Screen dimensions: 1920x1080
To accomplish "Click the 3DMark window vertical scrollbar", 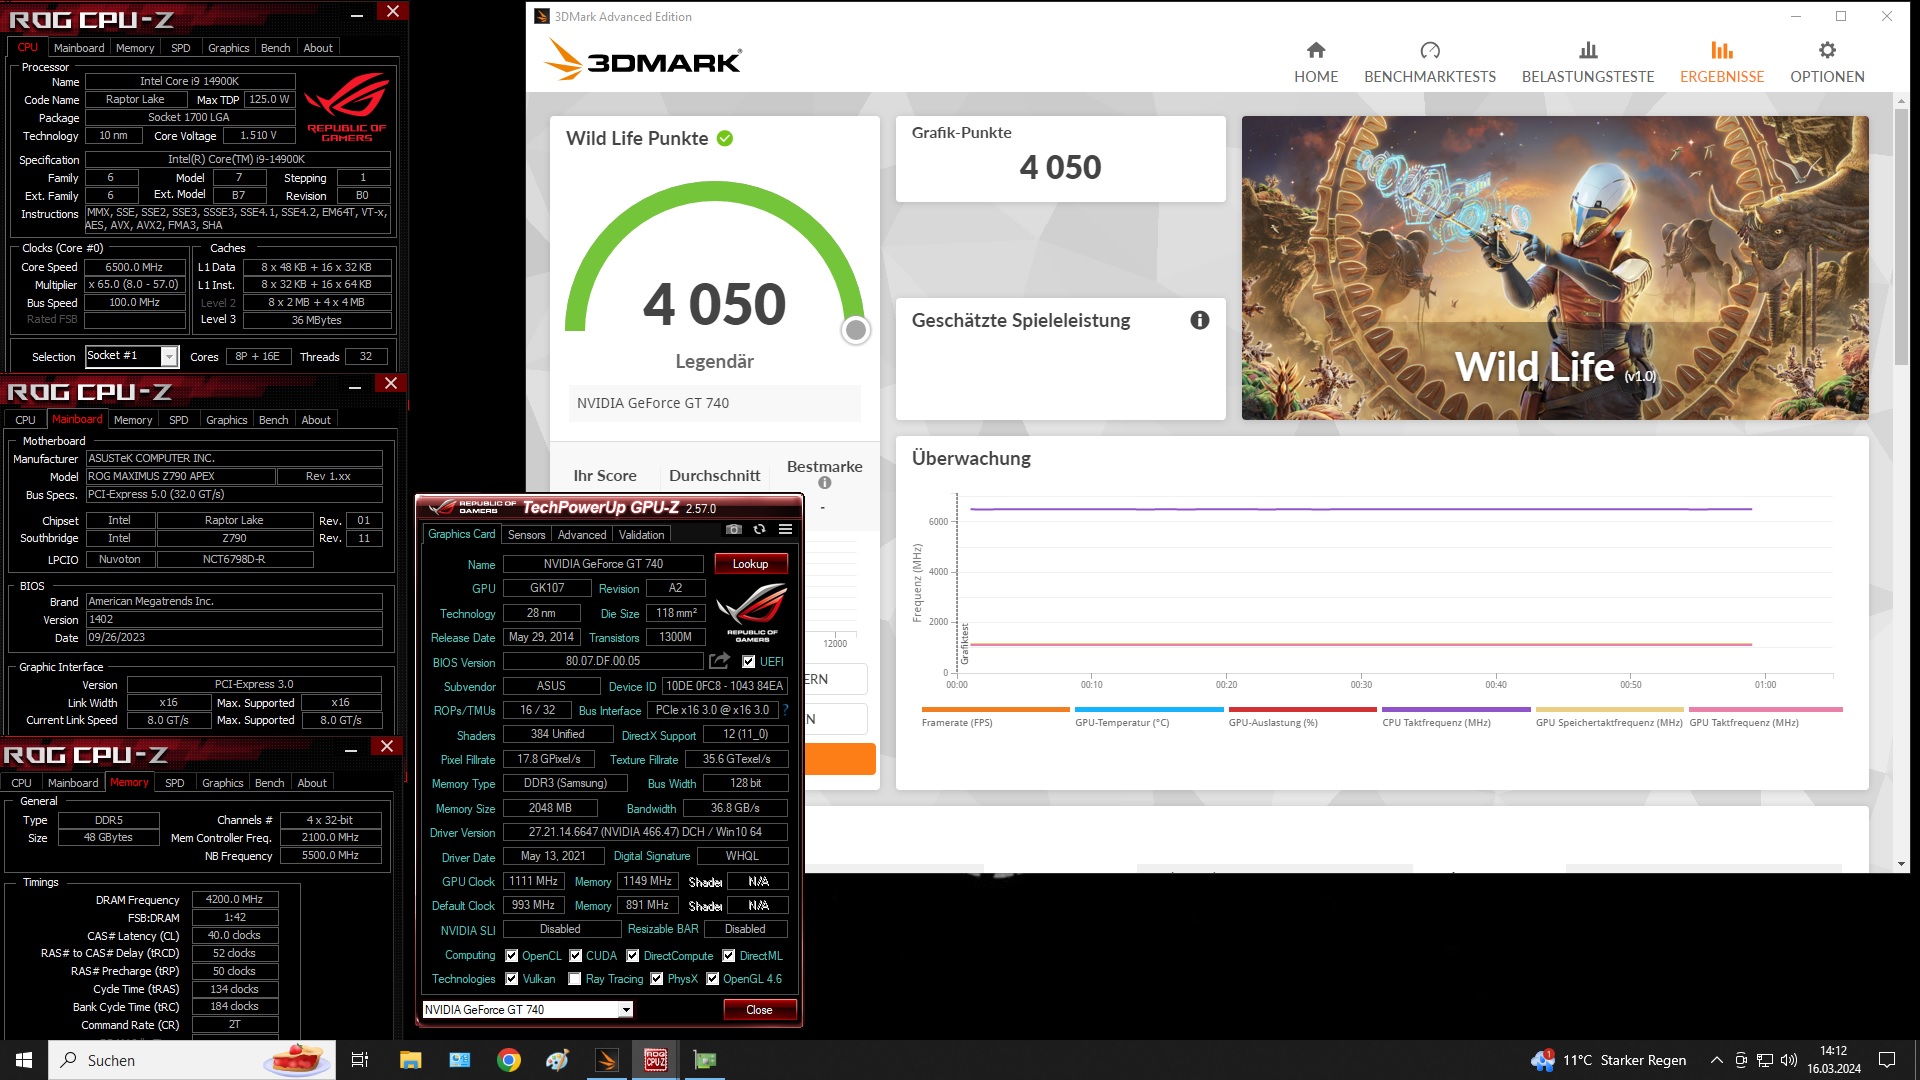I will click(x=1902, y=237).
